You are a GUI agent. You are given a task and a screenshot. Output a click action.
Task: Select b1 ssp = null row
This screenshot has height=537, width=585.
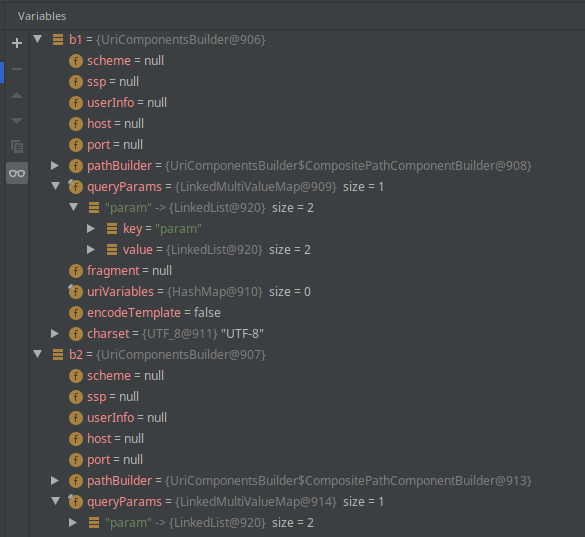pyautogui.click(x=307, y=82)
